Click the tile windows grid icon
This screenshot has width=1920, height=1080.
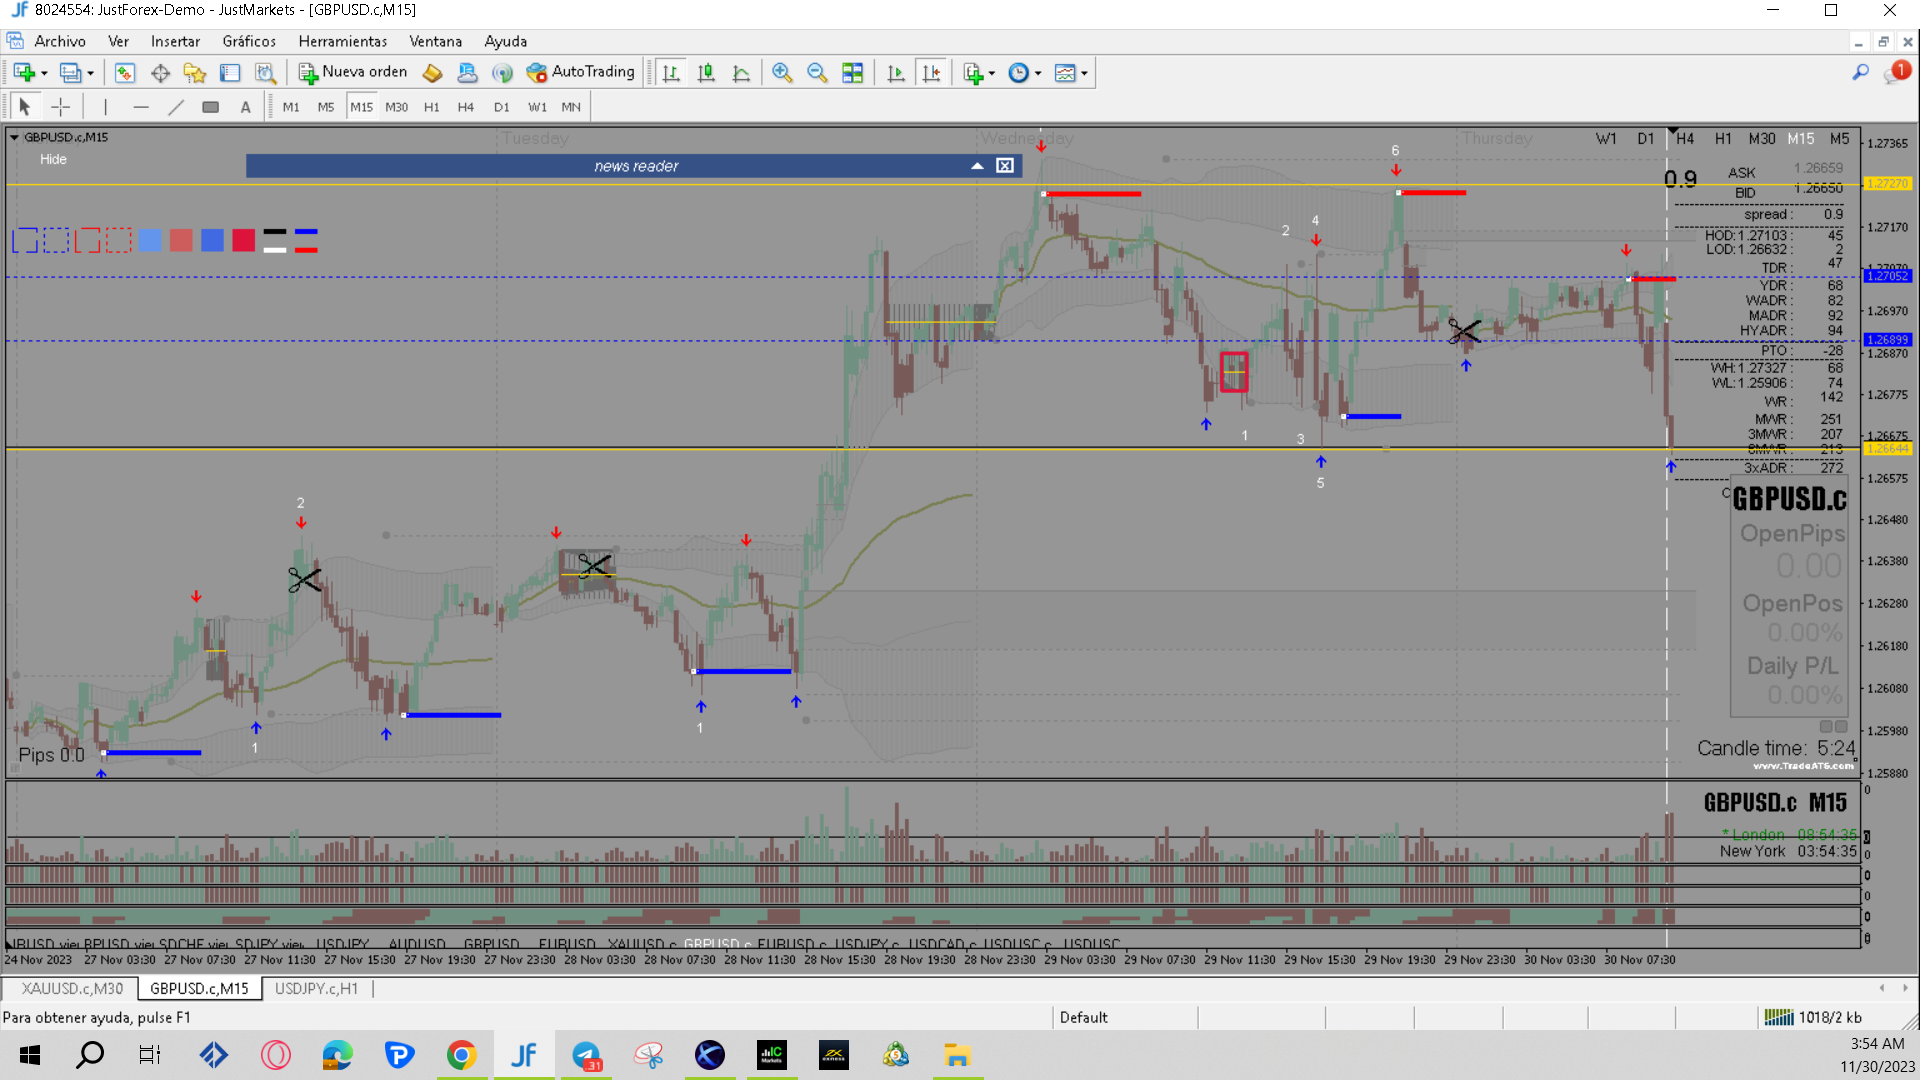(852, 73)
